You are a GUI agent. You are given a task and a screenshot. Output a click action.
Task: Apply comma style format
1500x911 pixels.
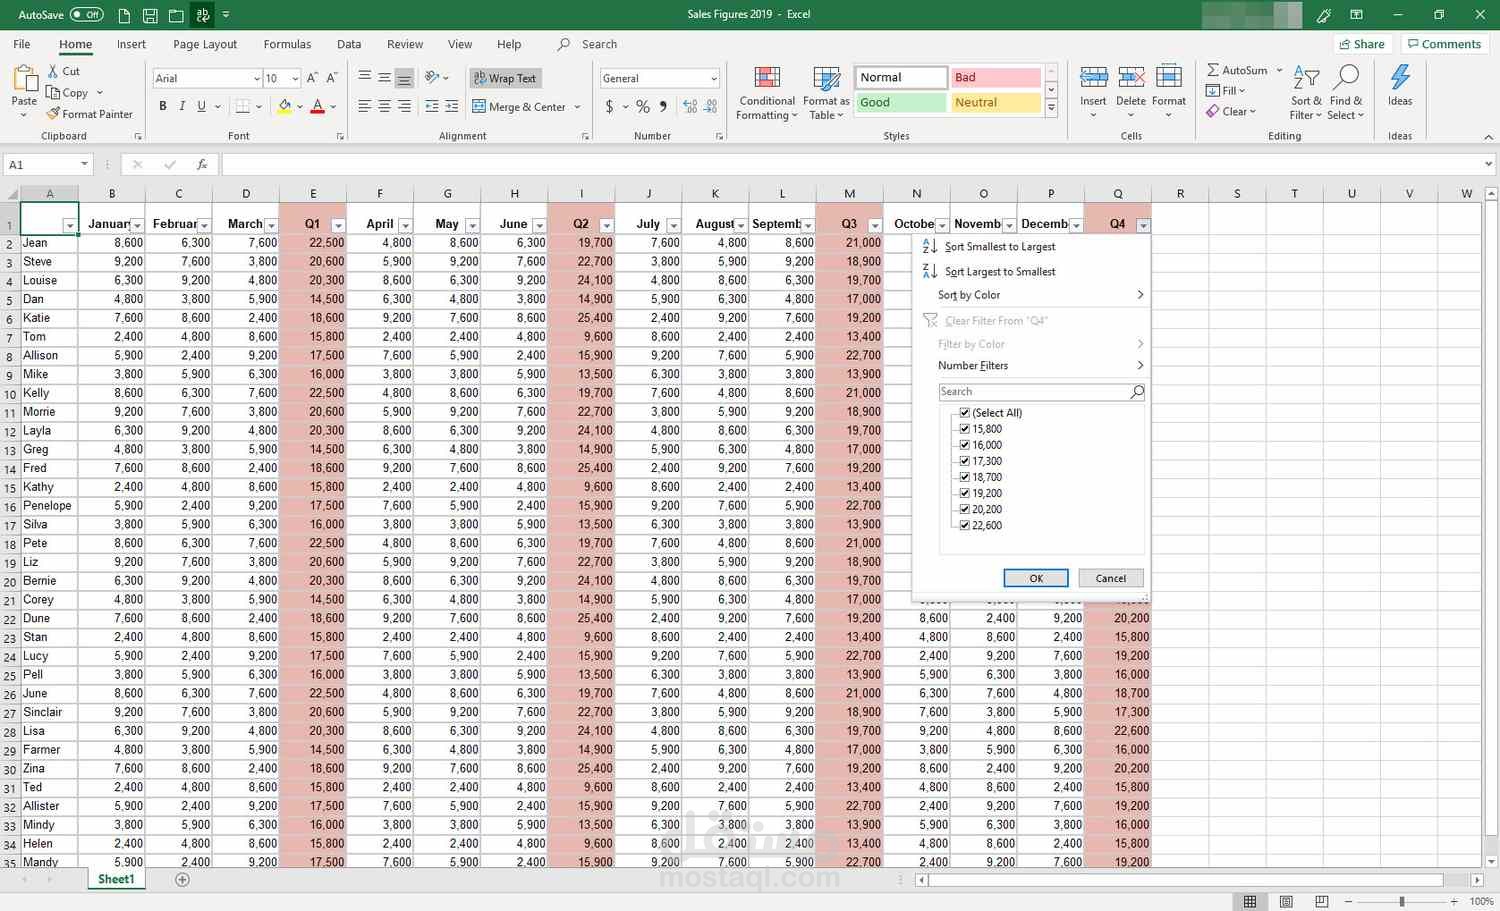pyautogui.click(x=663, y=106)
